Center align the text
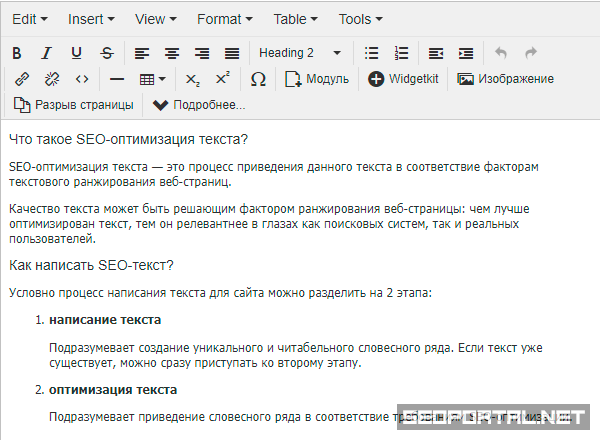This screenshot has width=600, height=440. coord(172,53)
